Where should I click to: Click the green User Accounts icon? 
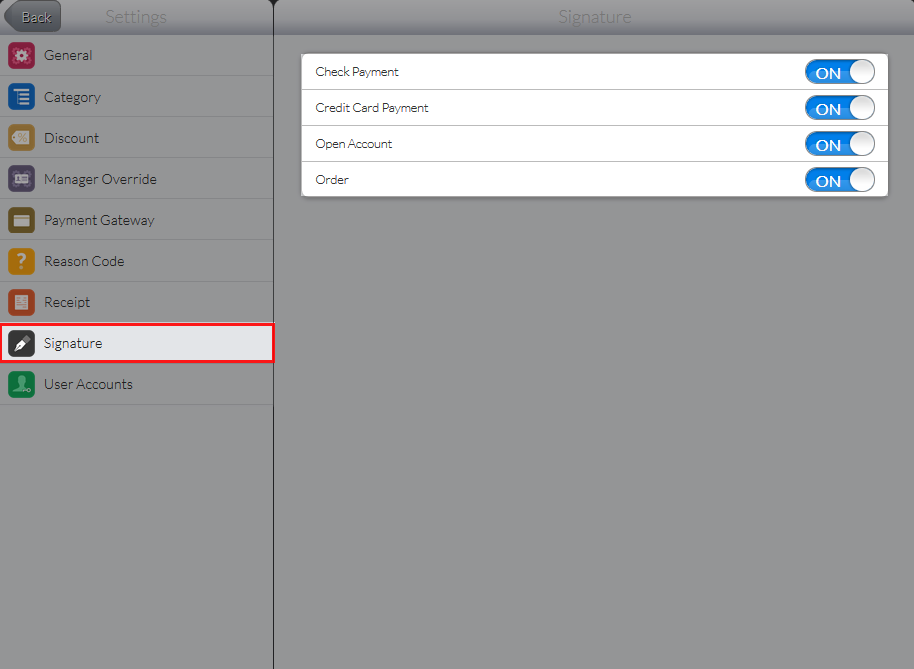pyautogui.click(x=22, y=384)
